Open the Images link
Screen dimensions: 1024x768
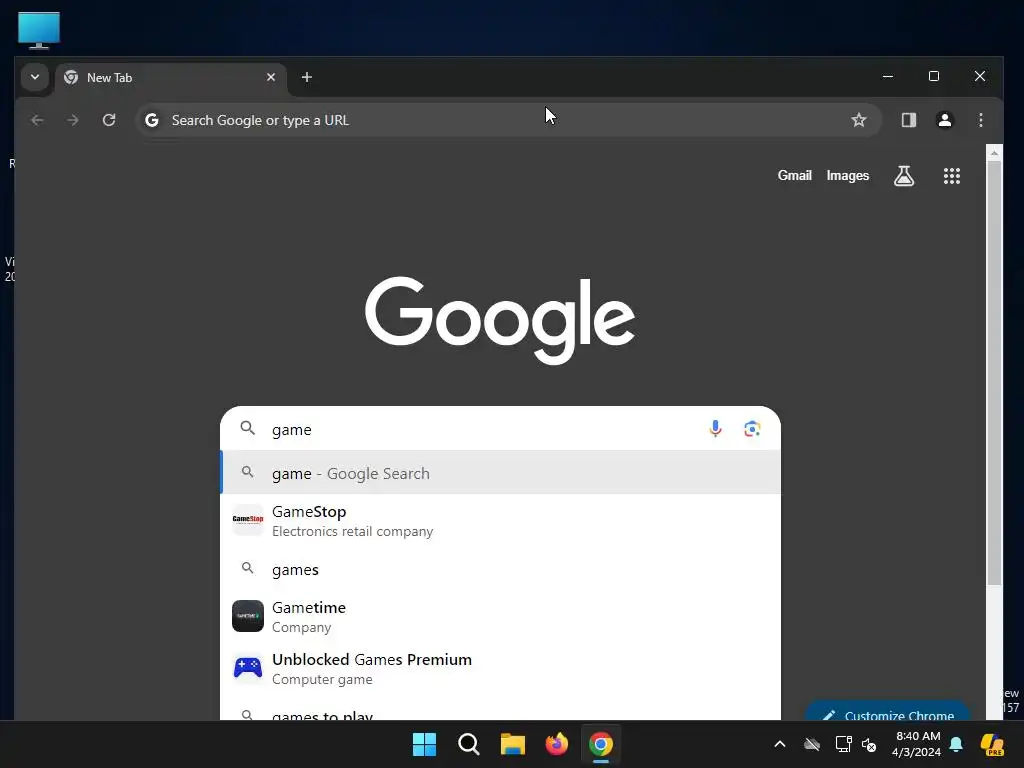848,176
